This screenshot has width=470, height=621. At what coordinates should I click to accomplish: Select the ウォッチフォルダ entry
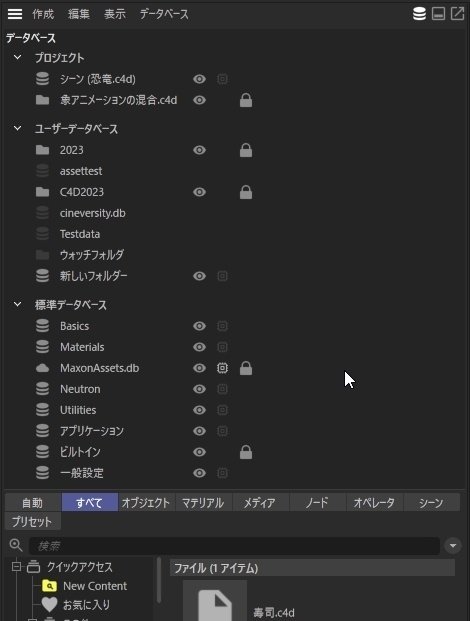[x=92, y=255]
